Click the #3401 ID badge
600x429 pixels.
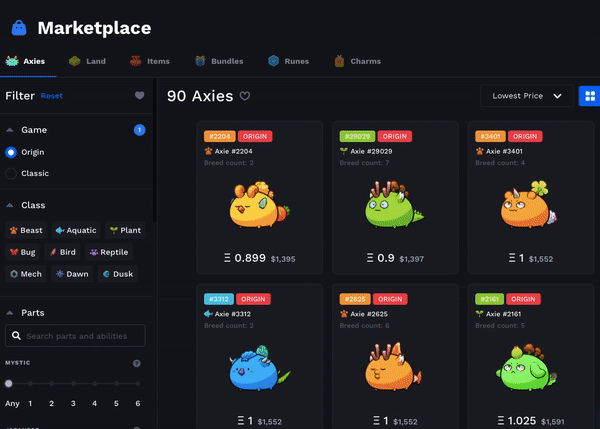490,136
